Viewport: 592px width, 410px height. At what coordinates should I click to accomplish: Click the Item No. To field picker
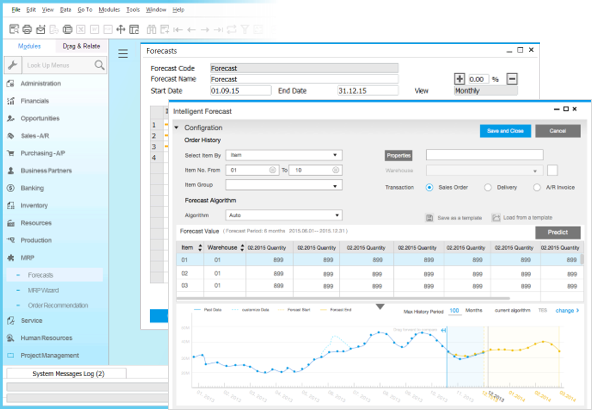tap(335, 170)
